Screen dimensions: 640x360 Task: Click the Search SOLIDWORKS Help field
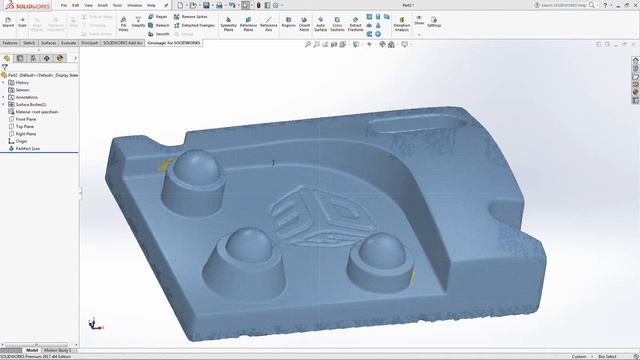click(x=564, y=5)
